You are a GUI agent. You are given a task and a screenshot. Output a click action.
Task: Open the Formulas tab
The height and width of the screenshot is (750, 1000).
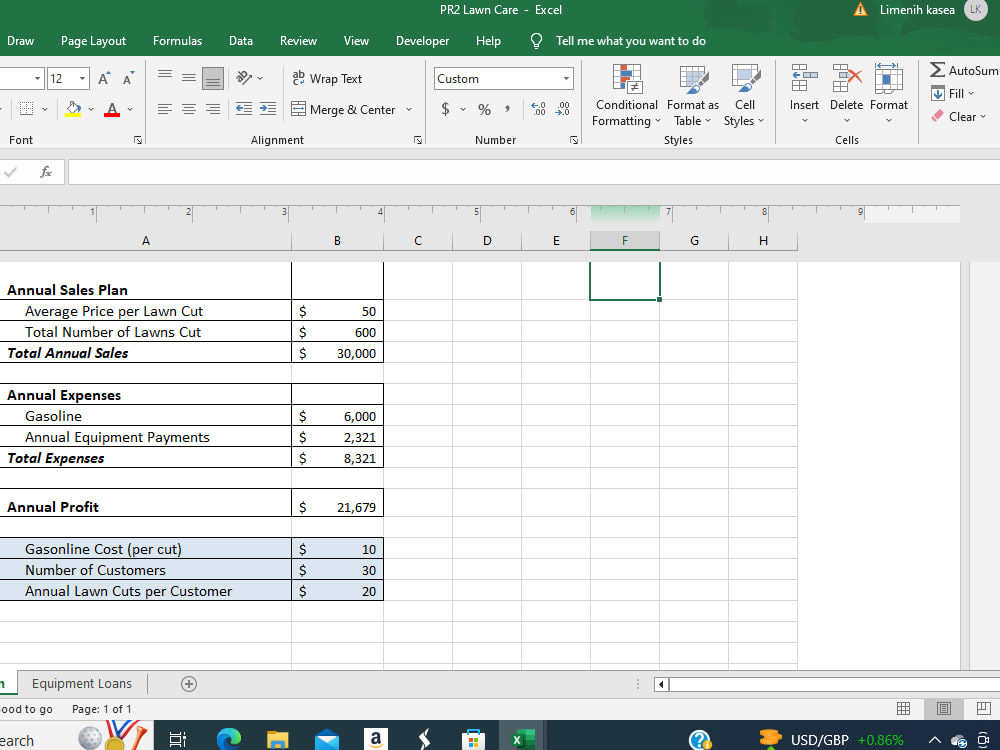[x=177, y=41]
